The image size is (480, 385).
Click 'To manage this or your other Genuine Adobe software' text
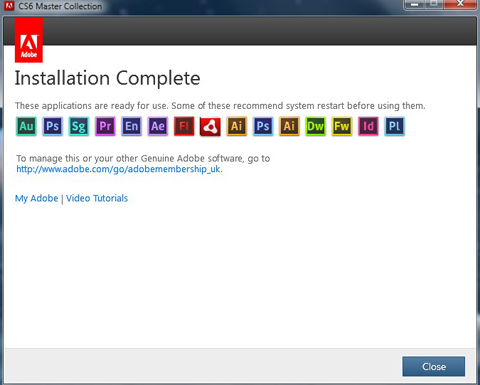143,158
